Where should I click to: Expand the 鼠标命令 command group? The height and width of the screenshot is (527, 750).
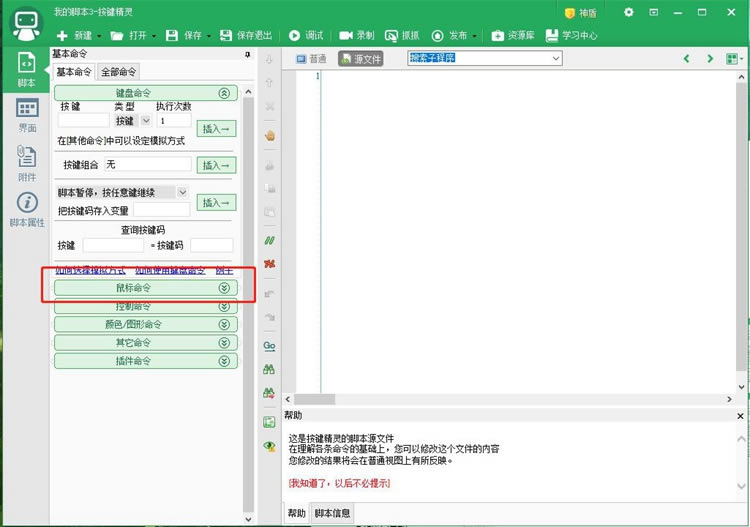point(145,288)
